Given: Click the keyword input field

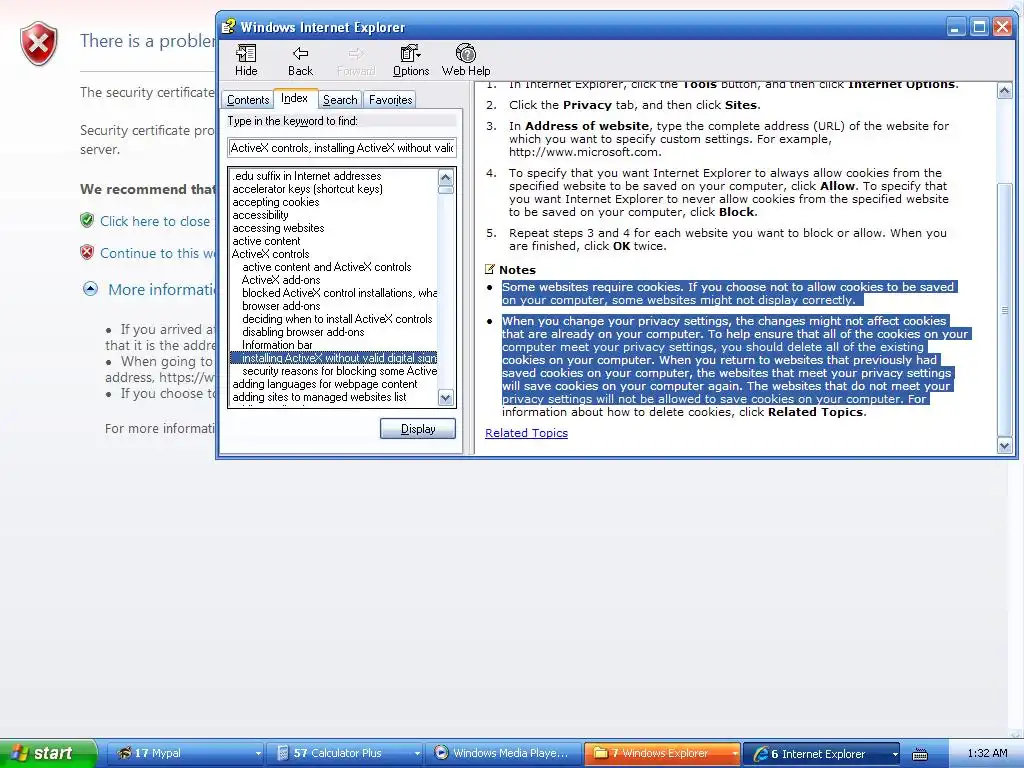Looking at the screenshot, I should click(x=342, y=148).
